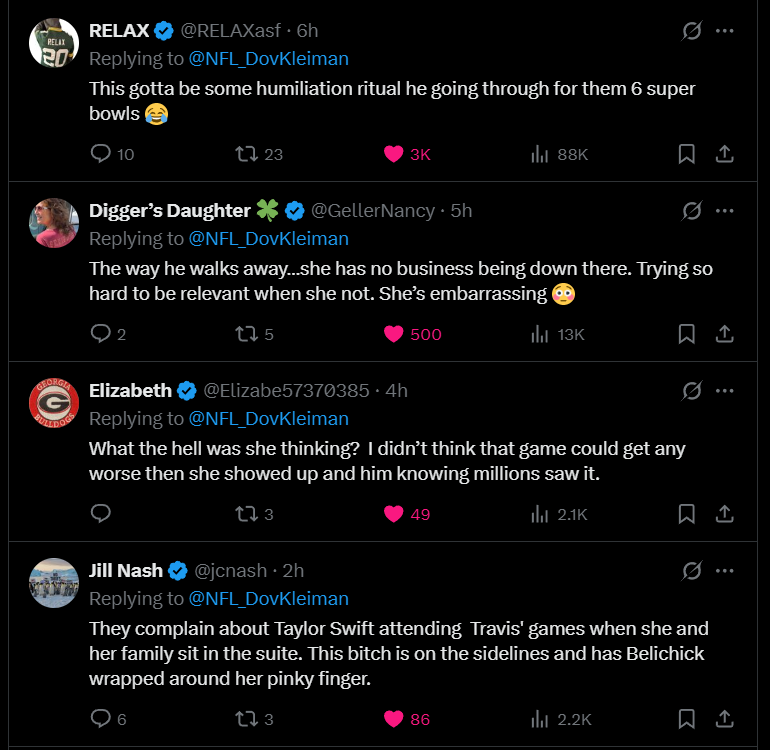Reply to RELAX's tweet
The height and width of the screenshot is (750, 770).
(x=101, y=154)
